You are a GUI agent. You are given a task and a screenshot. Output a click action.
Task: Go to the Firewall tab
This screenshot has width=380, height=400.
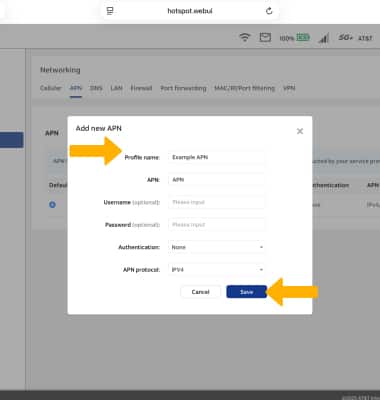pos(141,88)
